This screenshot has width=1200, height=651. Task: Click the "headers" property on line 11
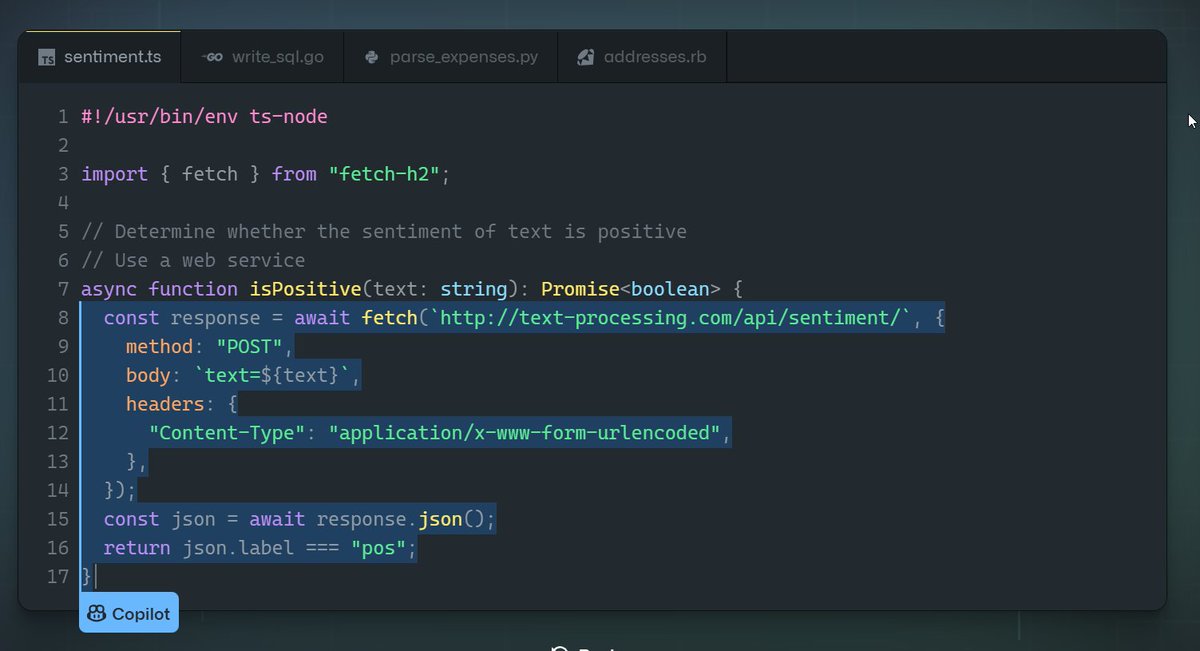pyautogui.click(x=165, y=404)
